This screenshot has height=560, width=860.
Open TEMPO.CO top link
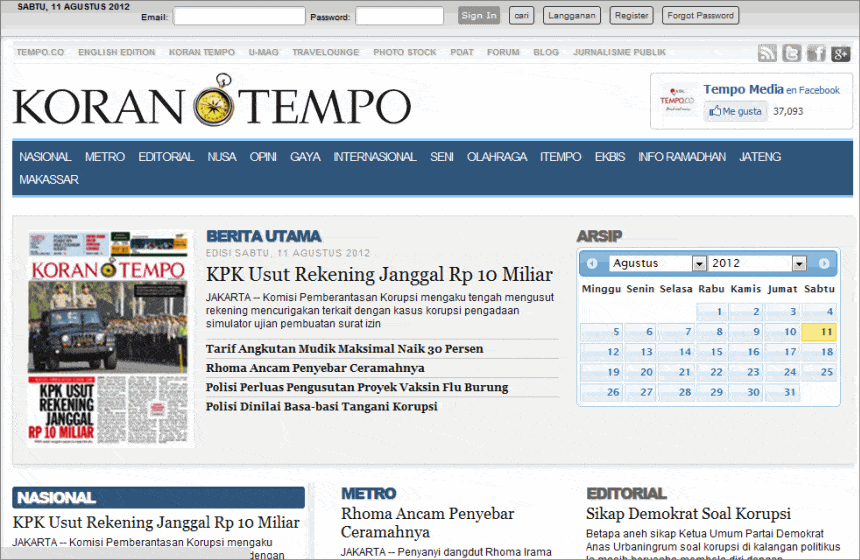click(40, 52)
